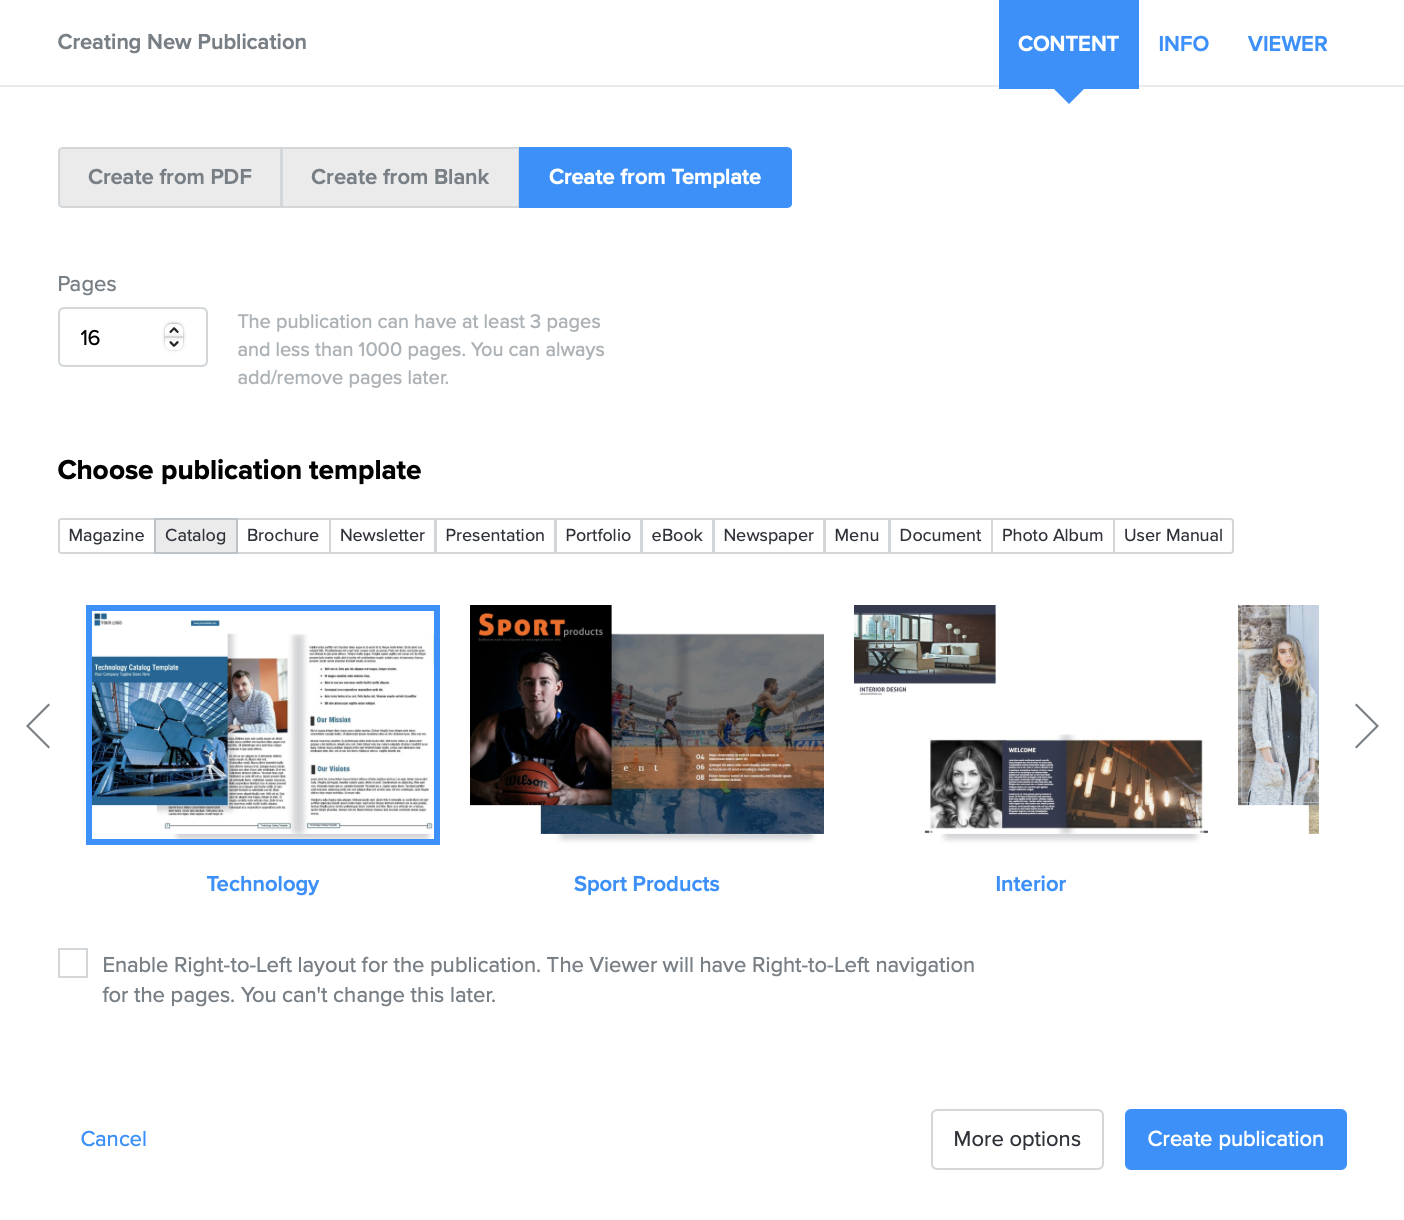Click the down arrow to decrease page count

click(x=173, y=345)
